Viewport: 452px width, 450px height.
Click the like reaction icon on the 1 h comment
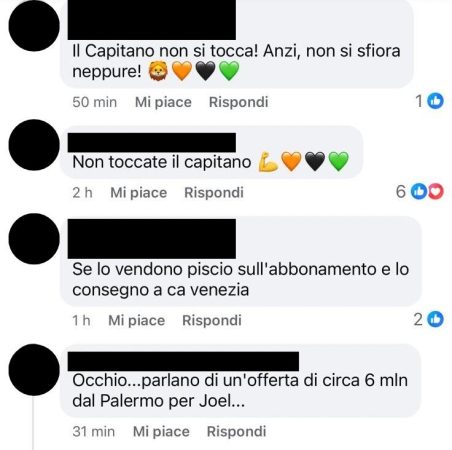pos(435,319)
